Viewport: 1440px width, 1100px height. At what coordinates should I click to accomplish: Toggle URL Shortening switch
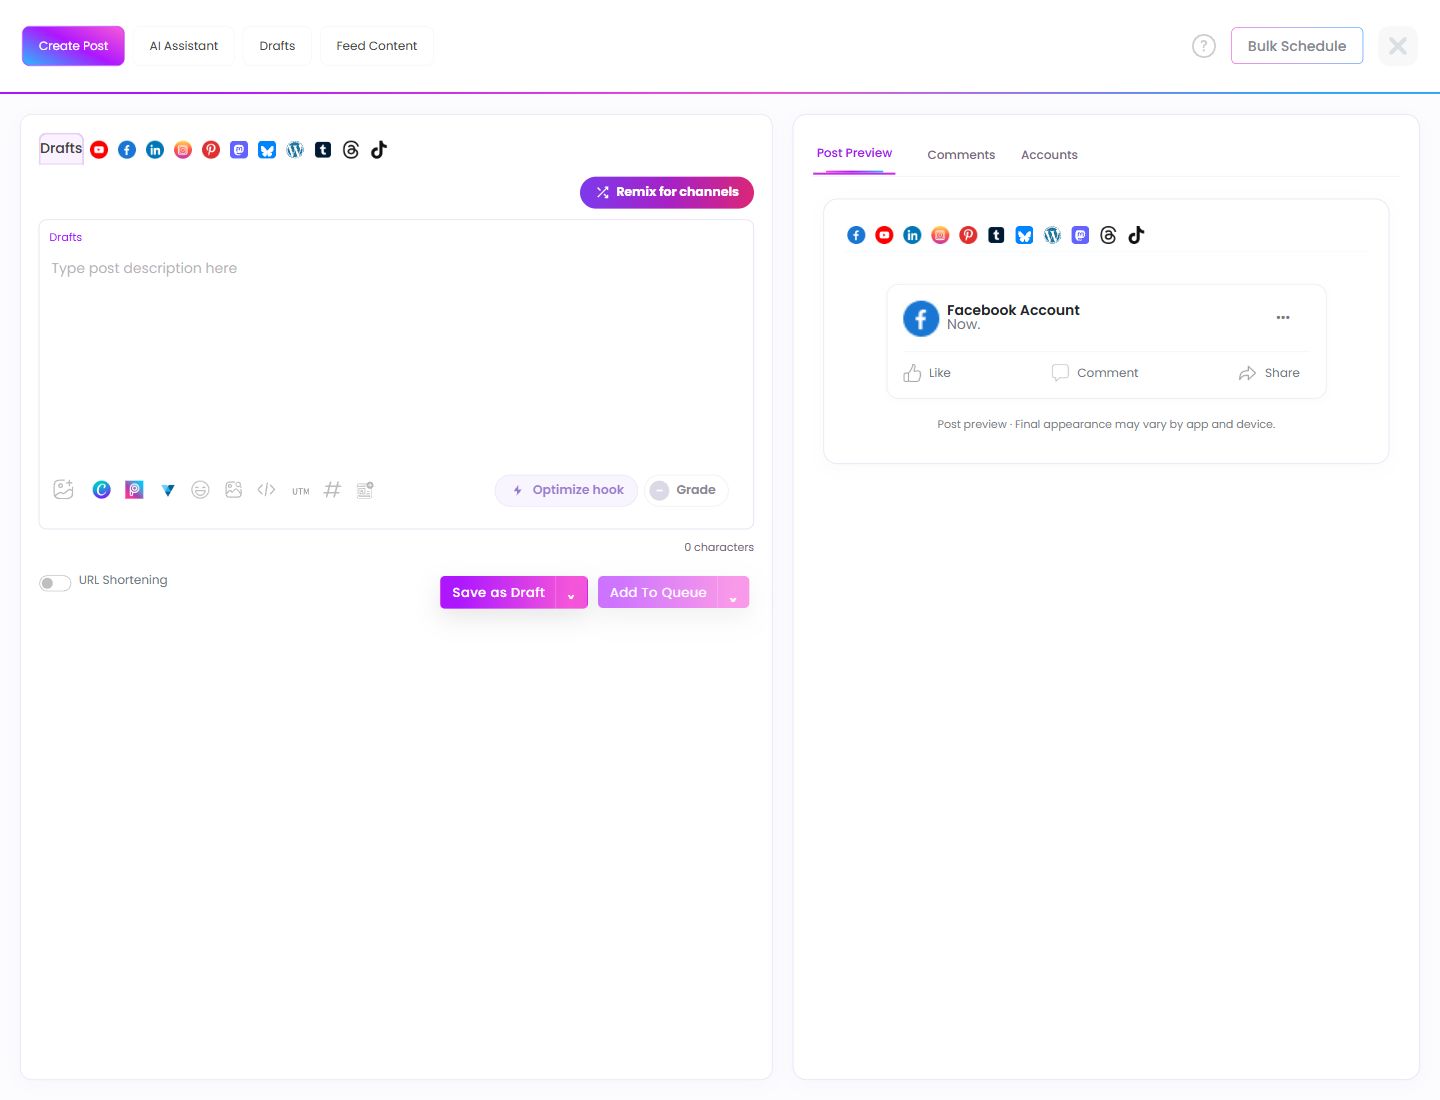55,583
